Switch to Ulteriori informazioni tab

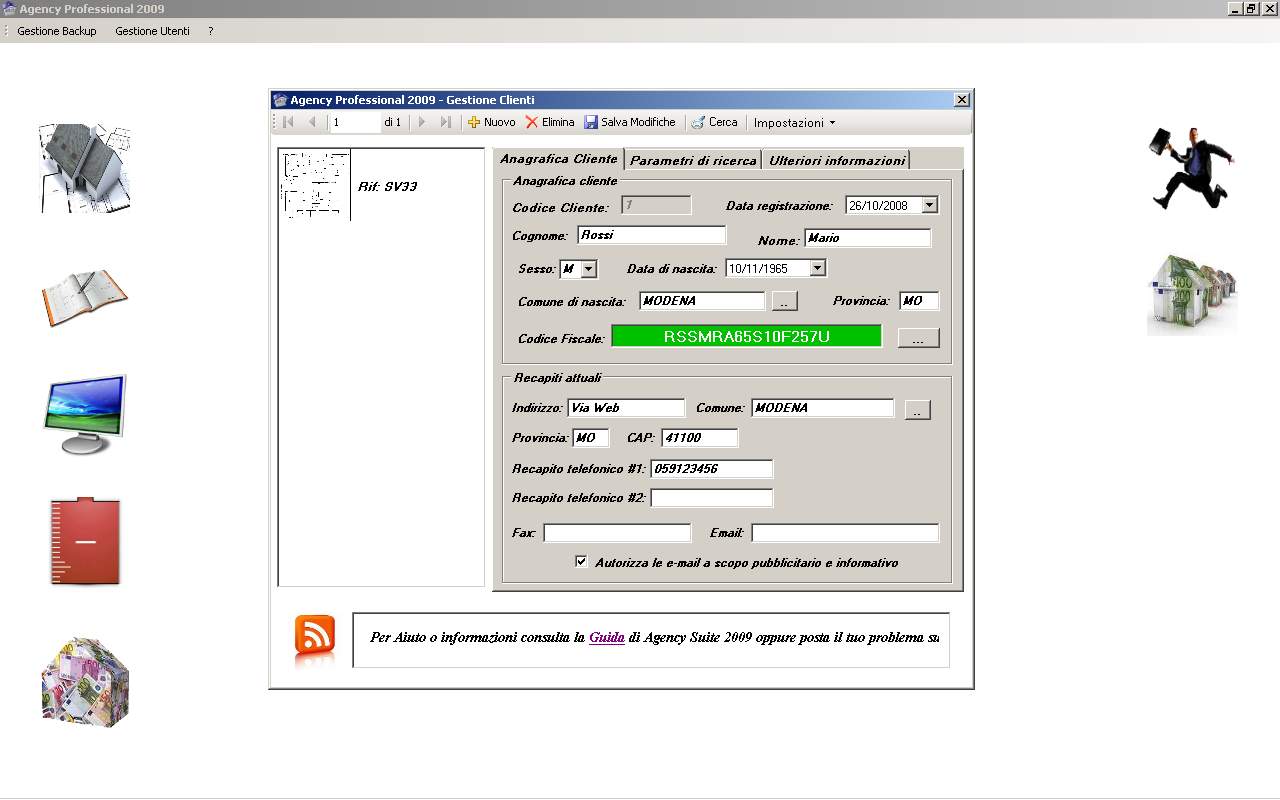[x=837, y=160]
